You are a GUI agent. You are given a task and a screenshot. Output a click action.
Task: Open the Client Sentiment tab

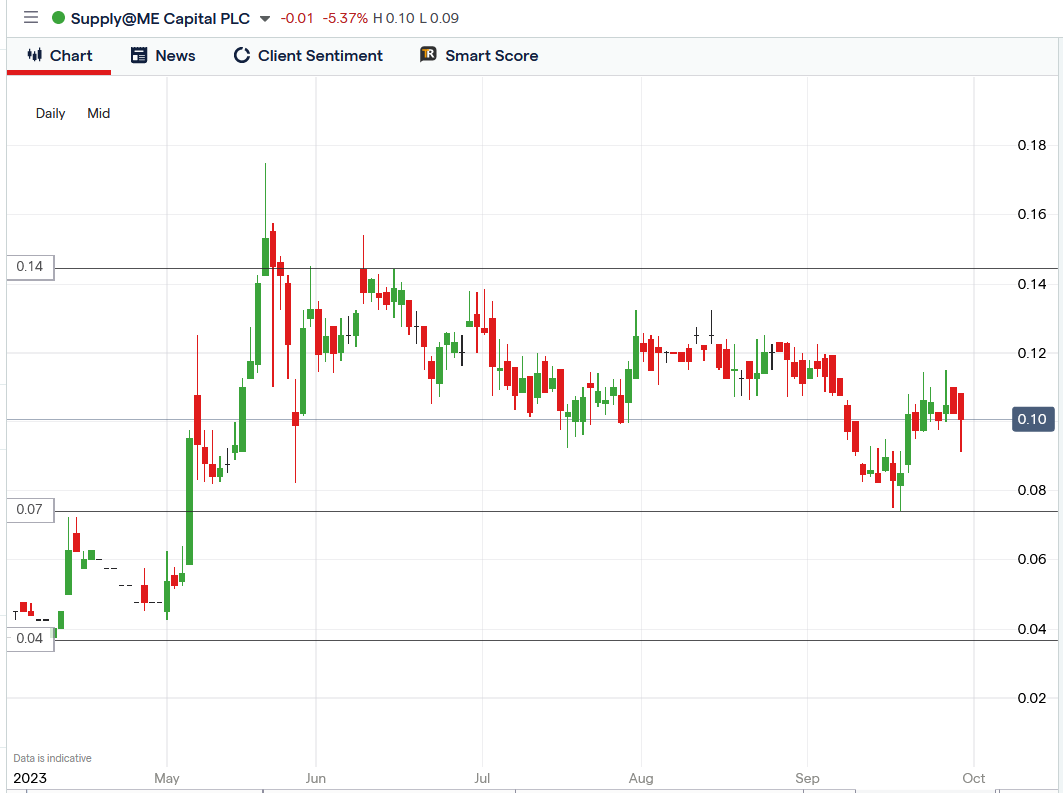(308, 56)
